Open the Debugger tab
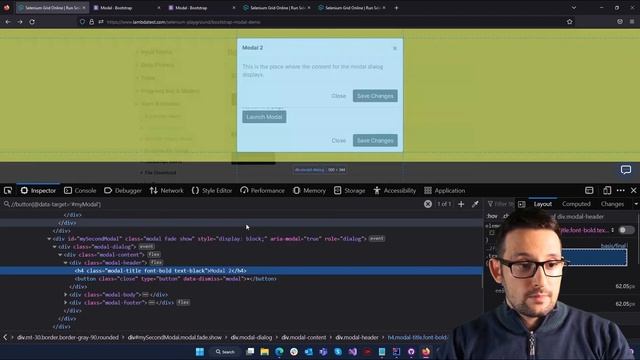640x360 pixels. point(122,191)
